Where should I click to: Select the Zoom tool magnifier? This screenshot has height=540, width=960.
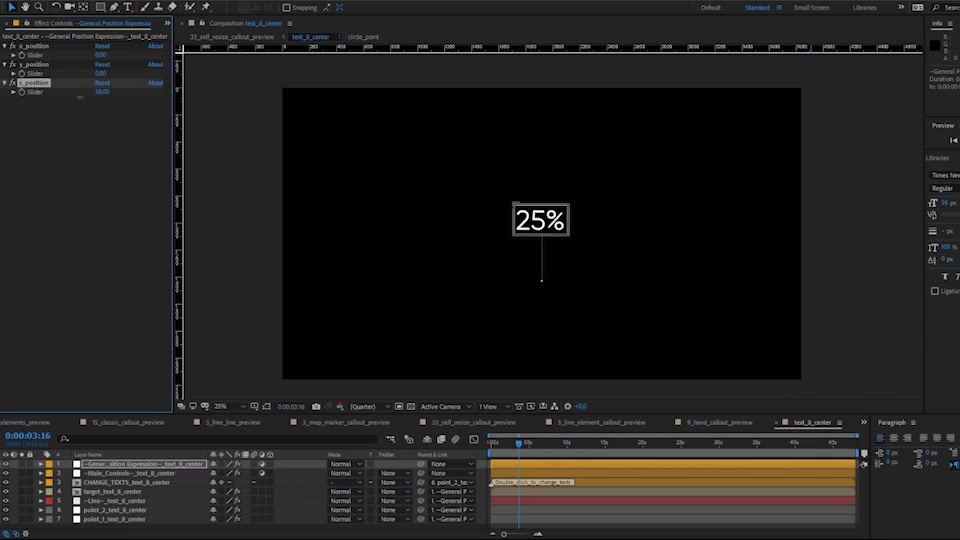(x=39, y=7)
